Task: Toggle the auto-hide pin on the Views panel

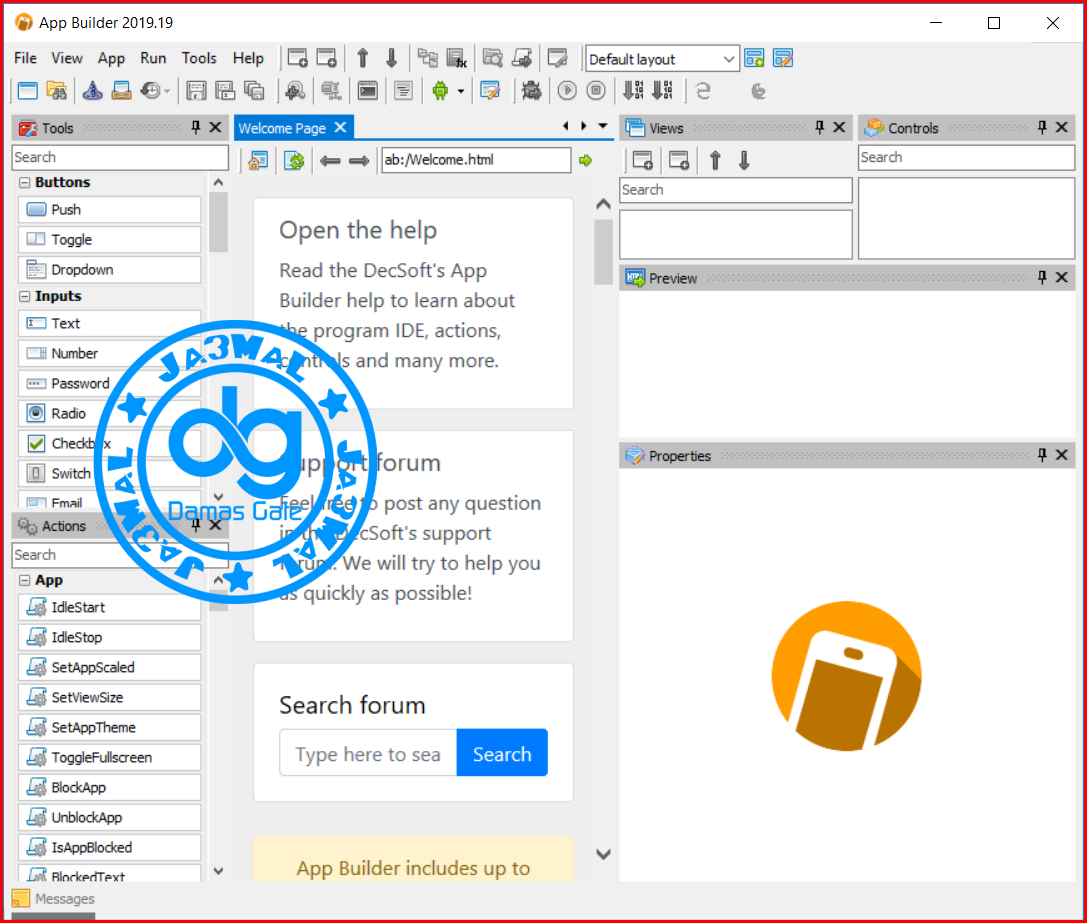Action: pos(819,127)
